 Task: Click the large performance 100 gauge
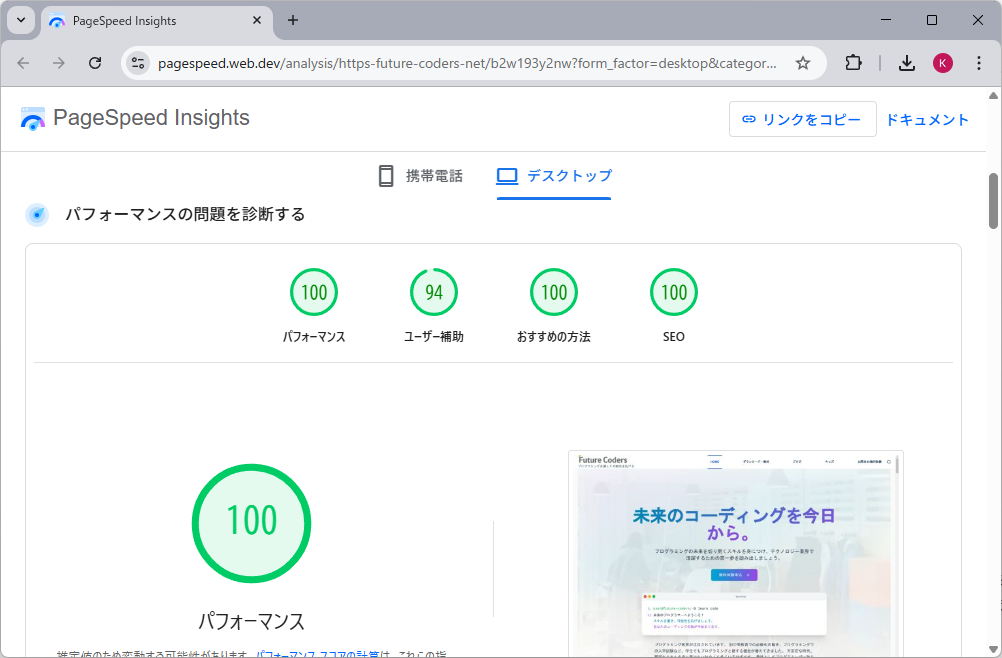point(252,523)
